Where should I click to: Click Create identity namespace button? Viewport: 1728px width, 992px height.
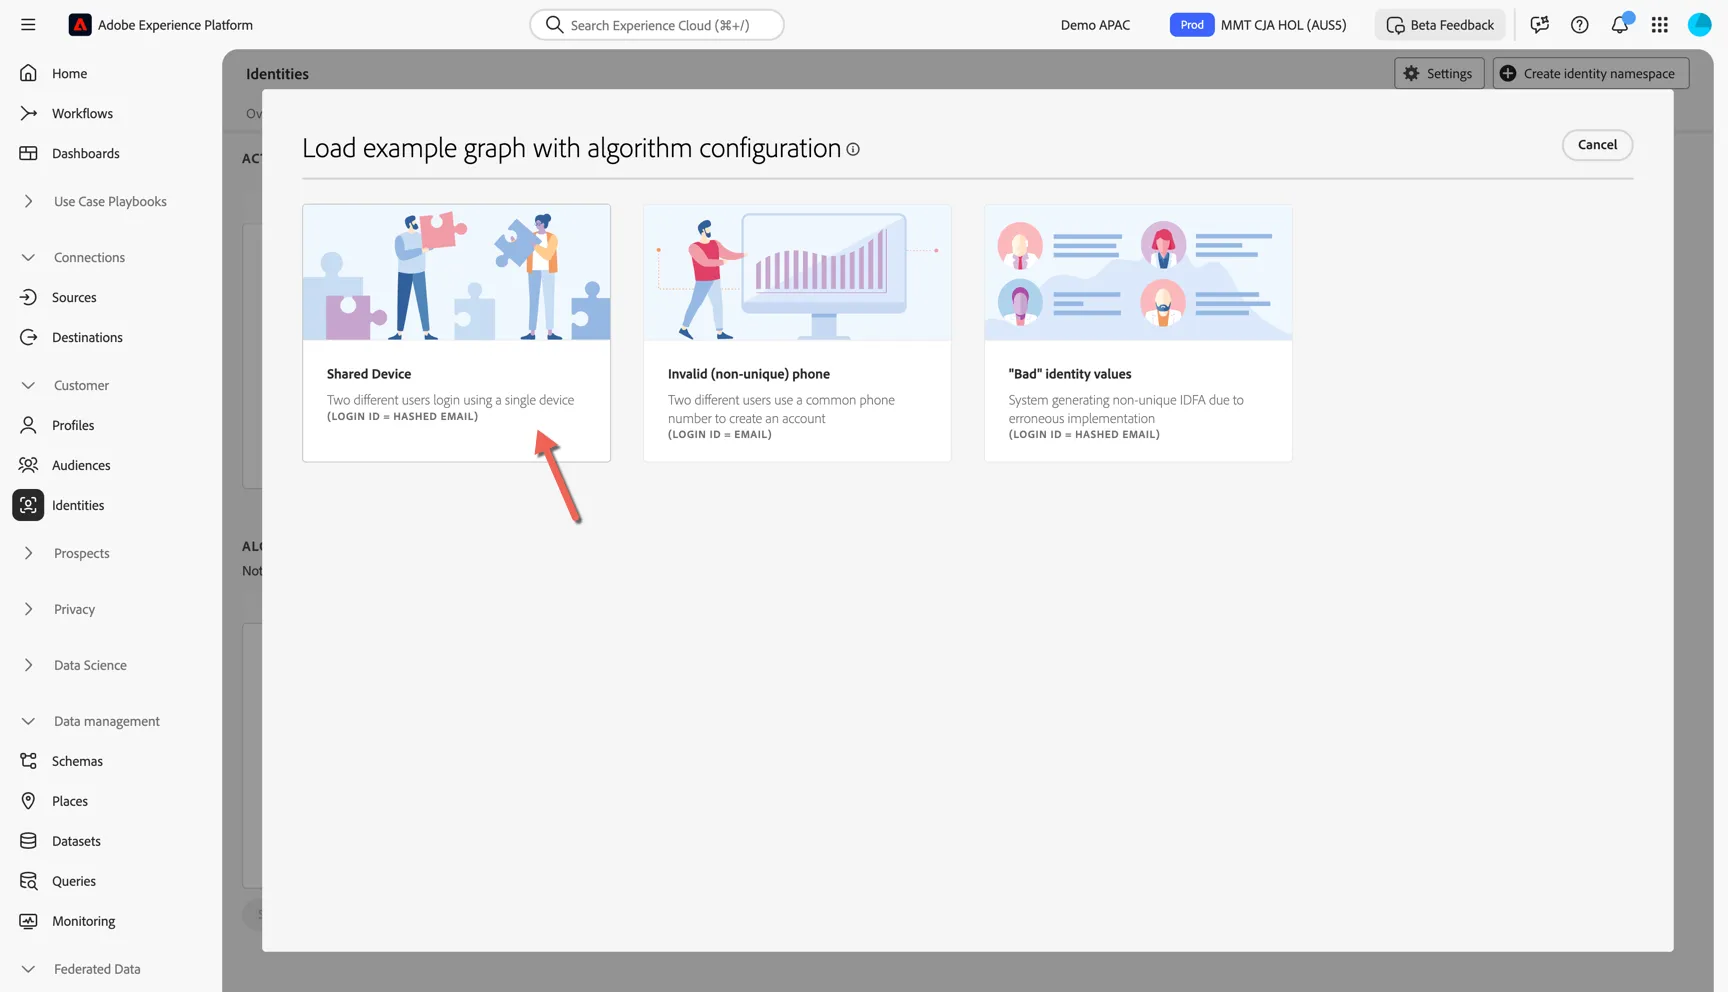1590,73
